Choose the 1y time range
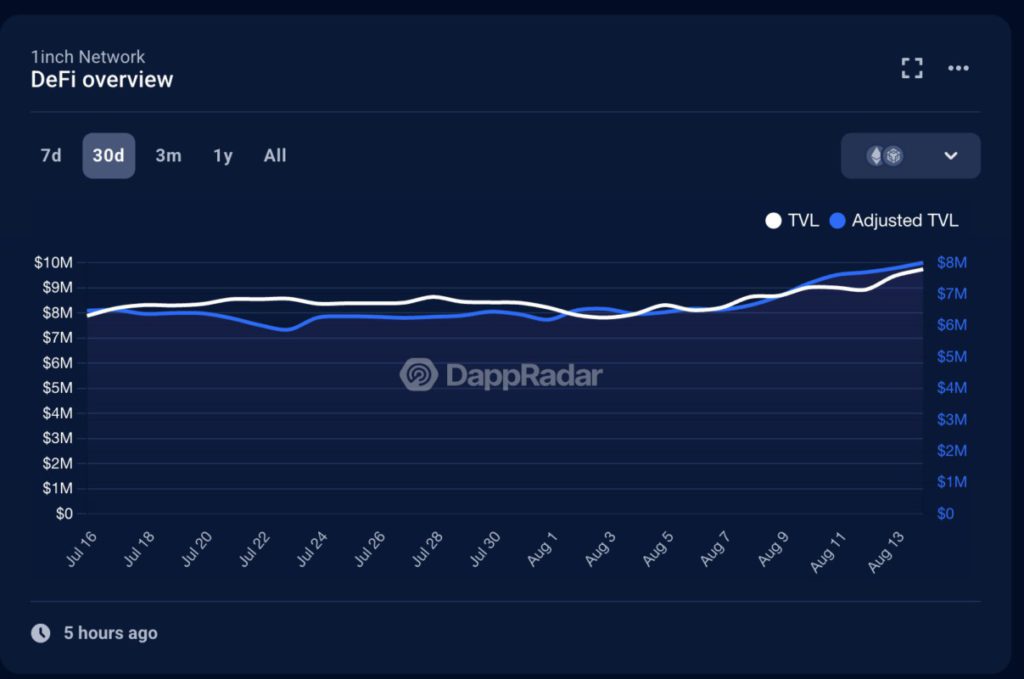The image size is (1024, 679). pyautogui.click(x=223, y=156)
